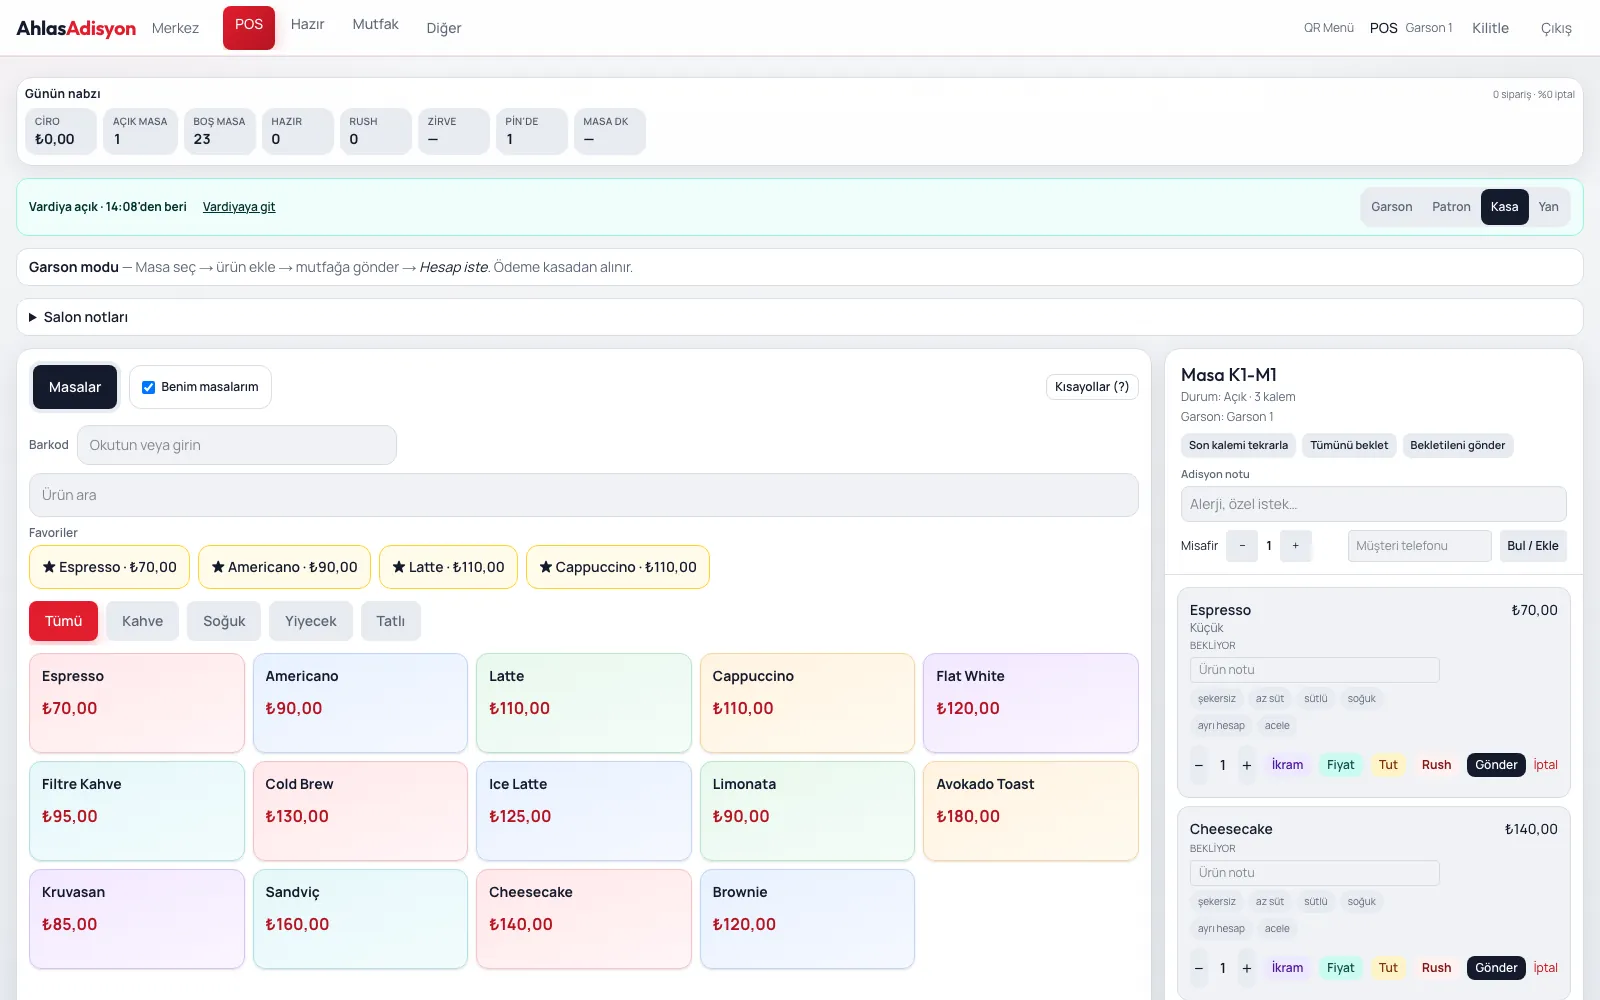Toggle the Benim masalarım checkbox
The width and height of the screenshot is (1600, 1000).
[x=148, y=387]
